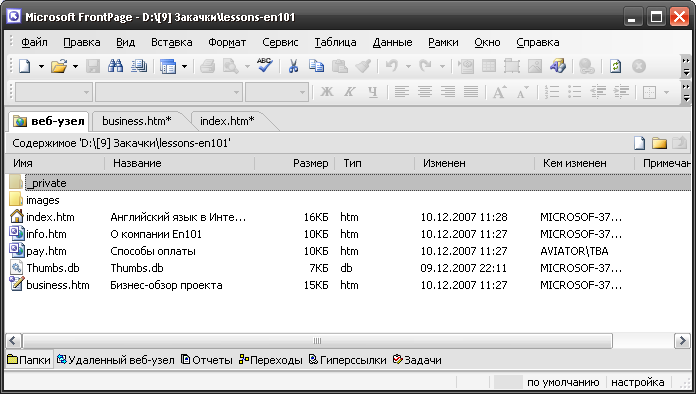This screenshot has width=696, height=394.
Task: Click the Insert table icon
Action: point(489,67)
